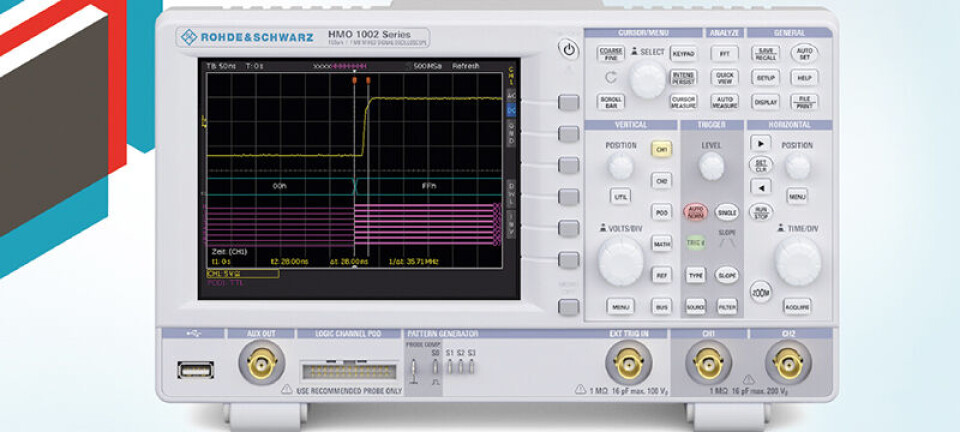Open the ACQUIRE button

[797, 306]
